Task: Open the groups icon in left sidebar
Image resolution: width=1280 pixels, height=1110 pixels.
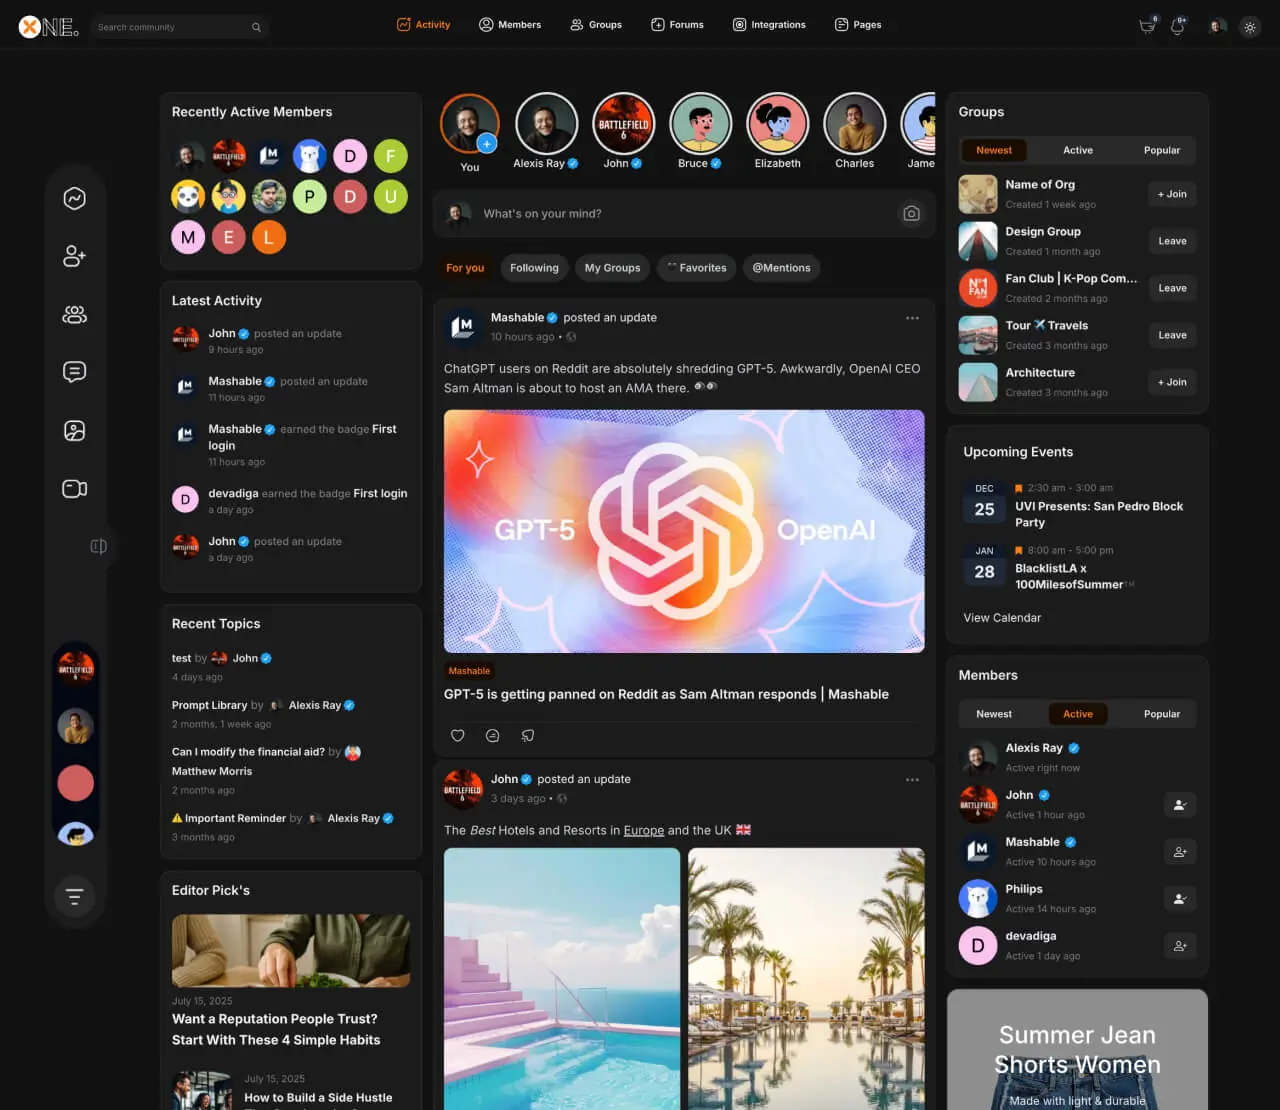Action: pos(74,314)
